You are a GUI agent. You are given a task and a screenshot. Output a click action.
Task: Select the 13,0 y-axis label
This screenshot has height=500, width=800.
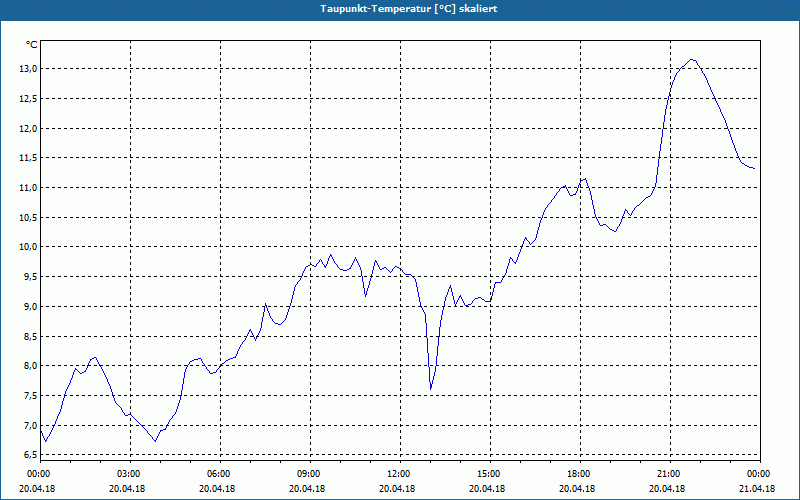(29, 69)
